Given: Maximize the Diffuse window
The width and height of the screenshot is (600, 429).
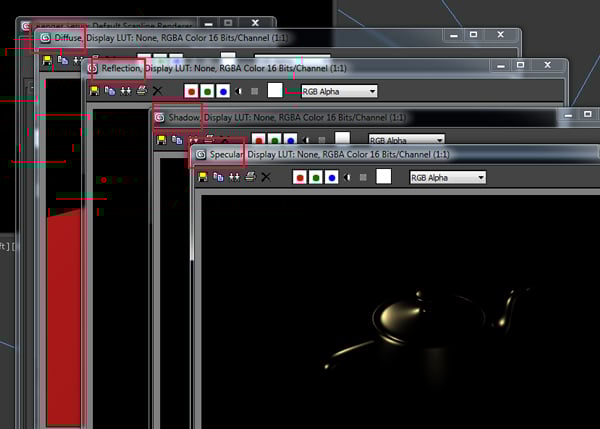Looking at the screenshot, I should tap(473, 35).
